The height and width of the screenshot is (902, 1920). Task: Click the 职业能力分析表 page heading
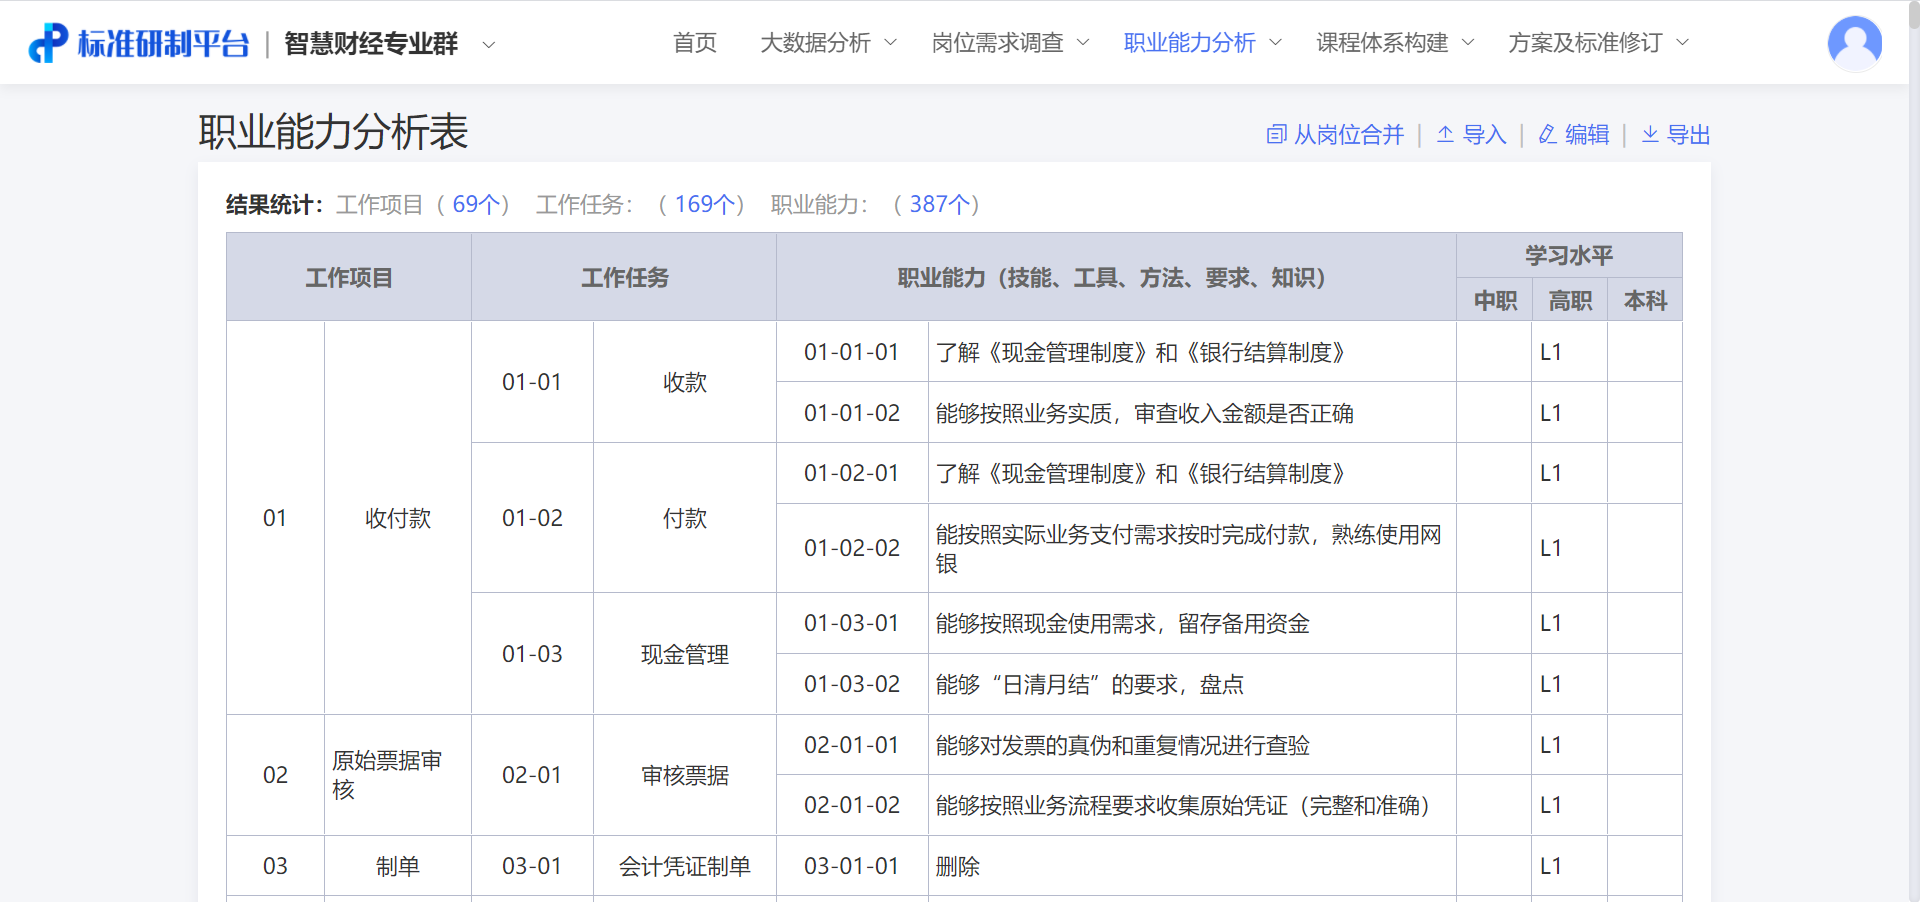coord(333,132)
